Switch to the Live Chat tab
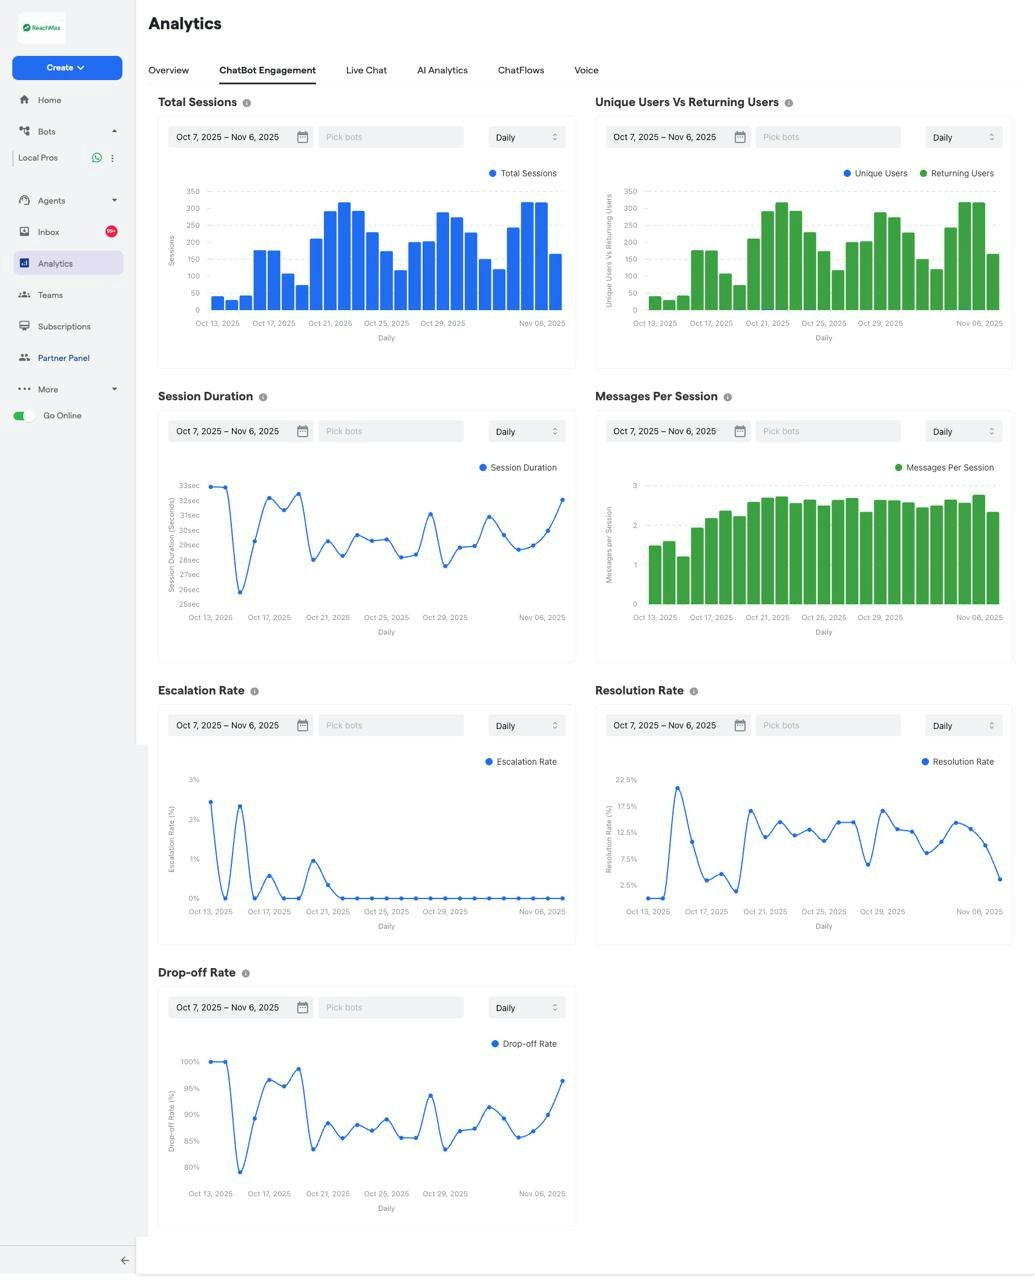The image size is (1035, 1280). point(366,70)
